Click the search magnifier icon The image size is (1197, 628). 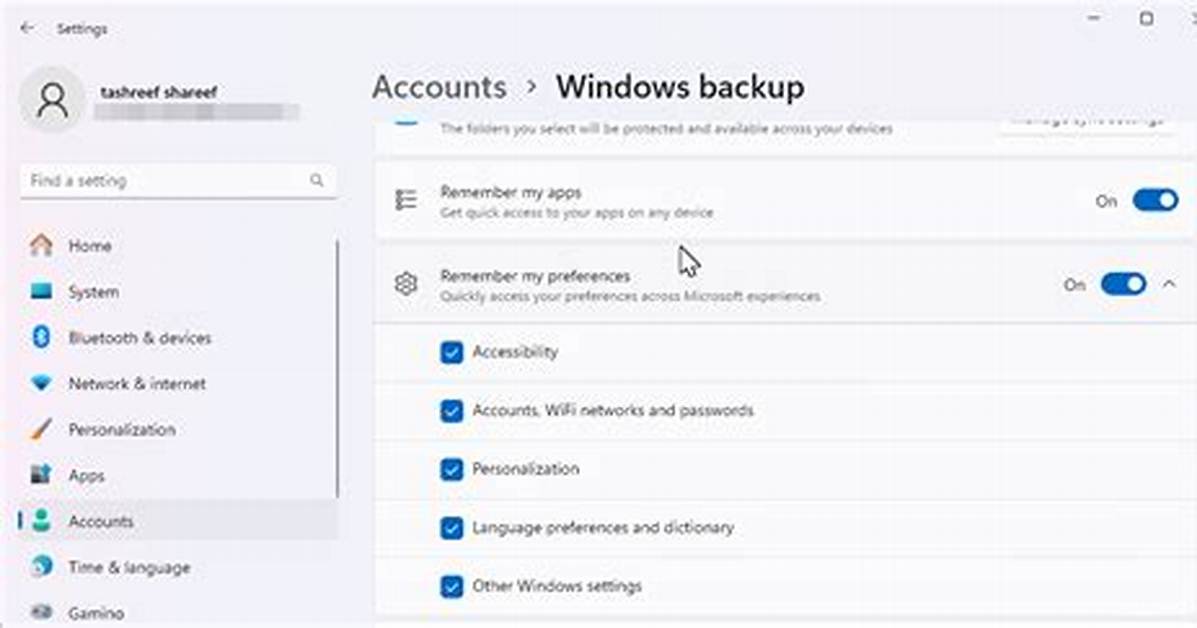coord(316,181)
